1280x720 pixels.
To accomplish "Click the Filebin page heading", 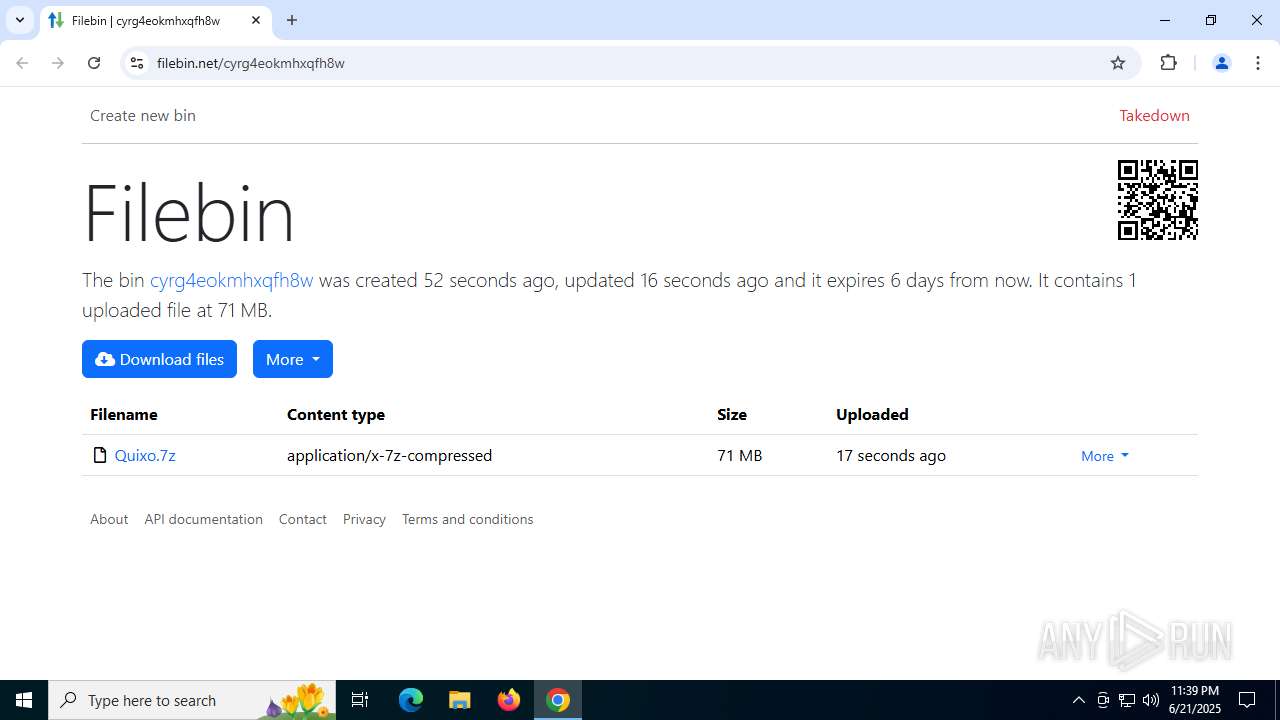I will click(x=189, y=213).
